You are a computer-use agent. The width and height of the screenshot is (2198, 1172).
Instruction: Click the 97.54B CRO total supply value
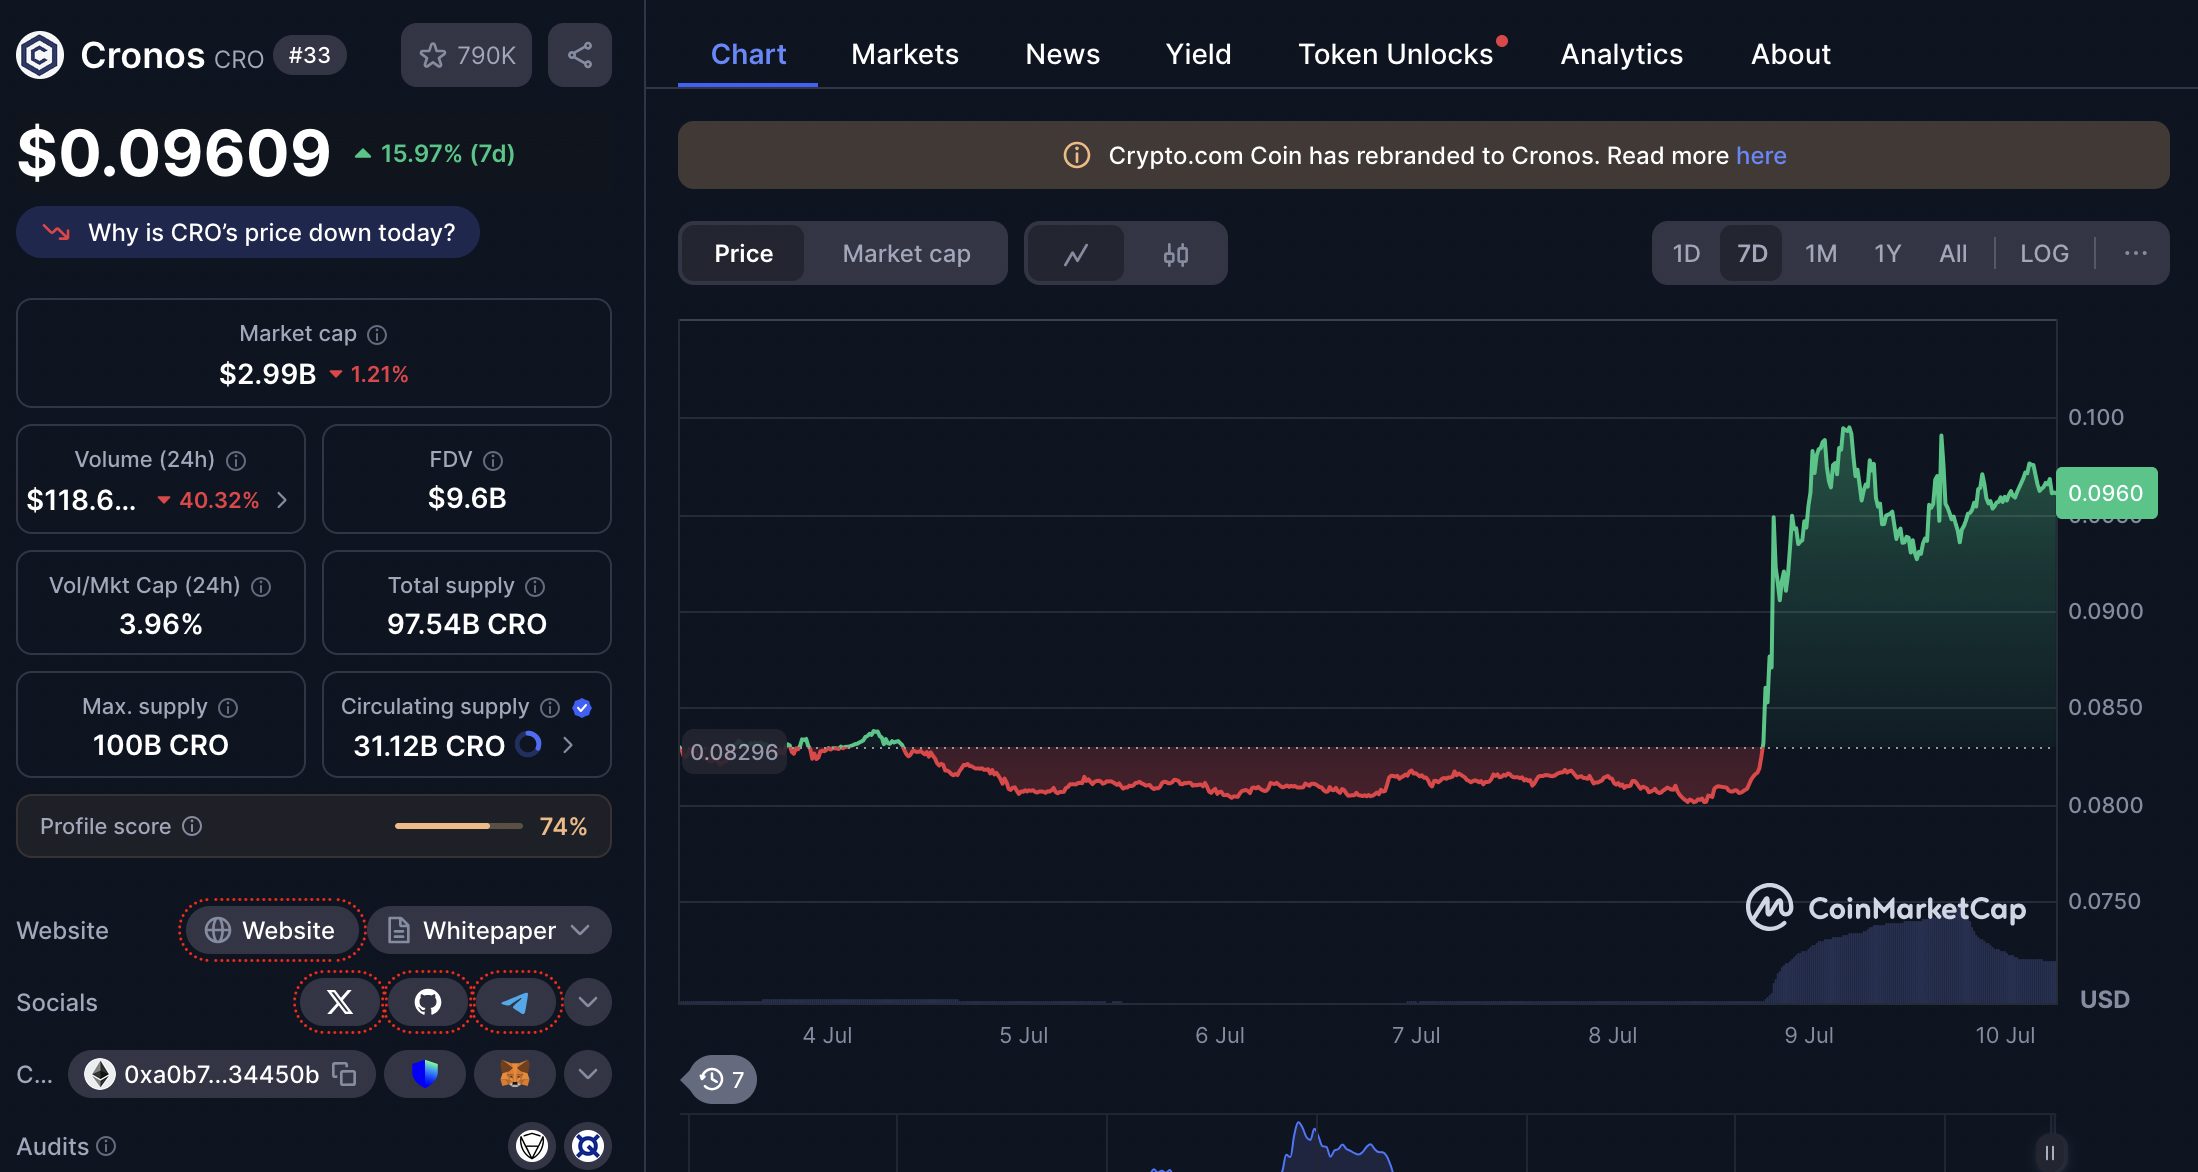467,624
